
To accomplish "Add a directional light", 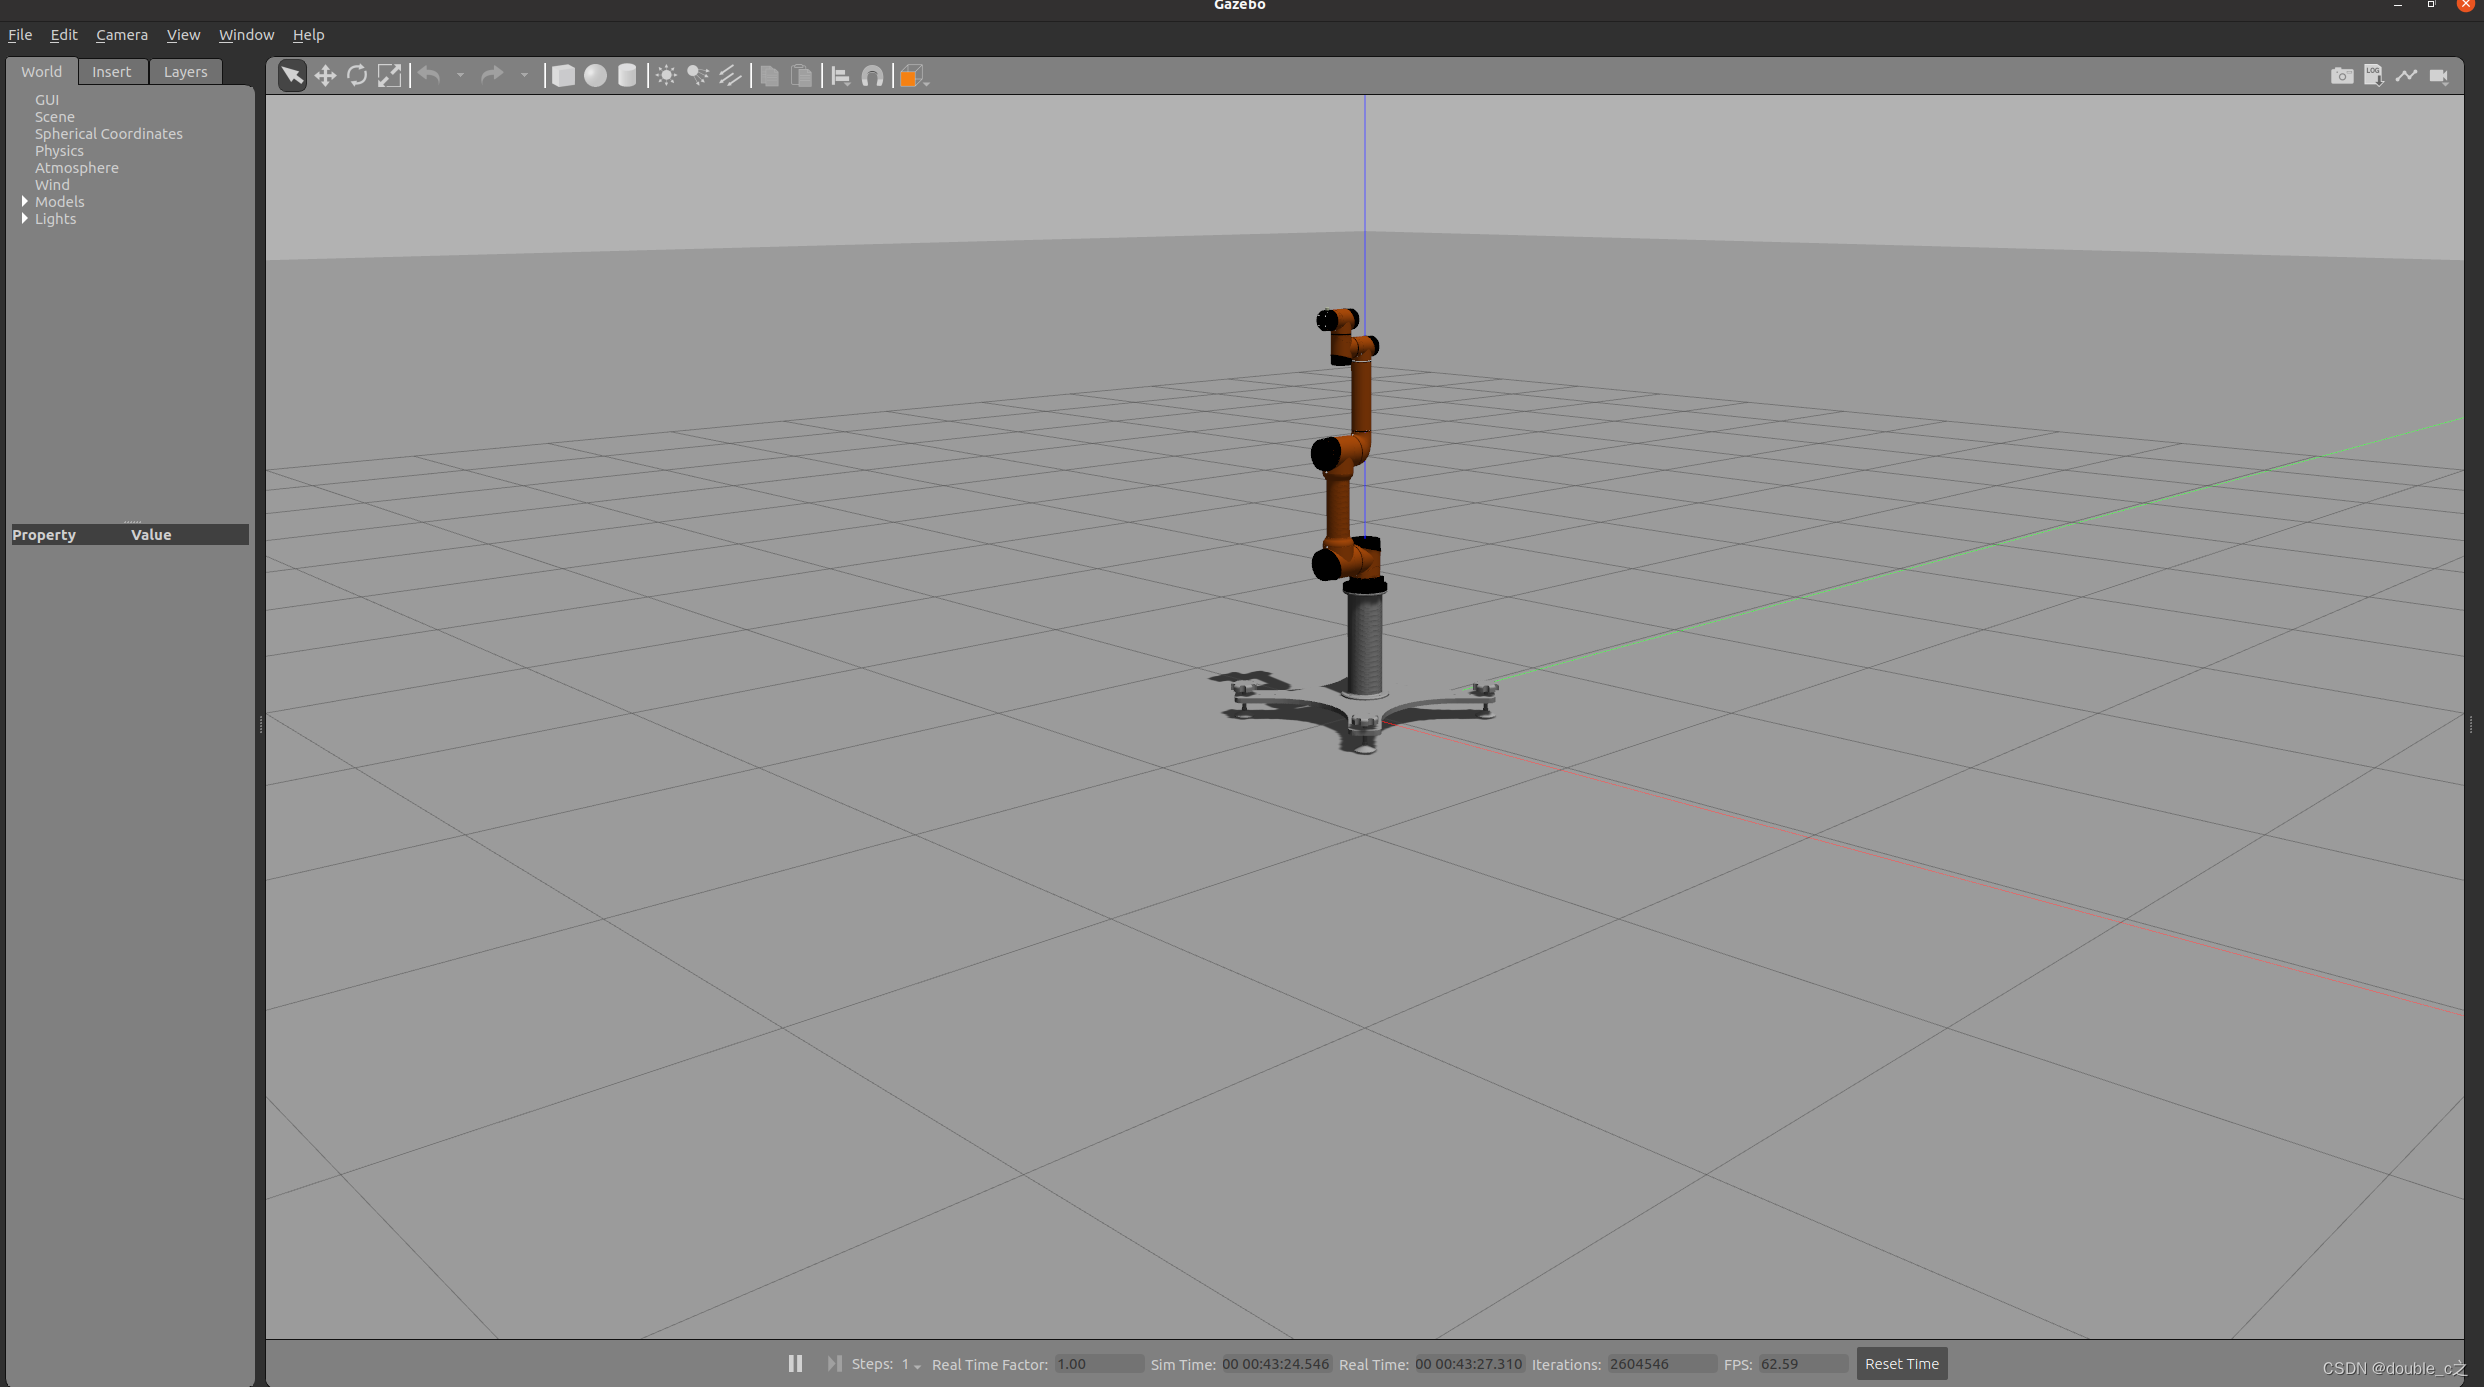I will (730, 76).
